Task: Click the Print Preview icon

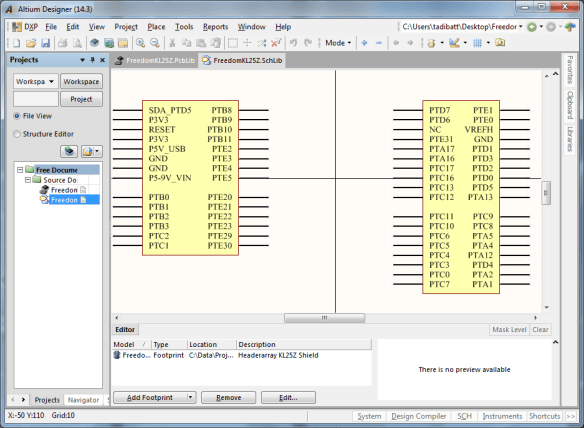Action: 77,43
